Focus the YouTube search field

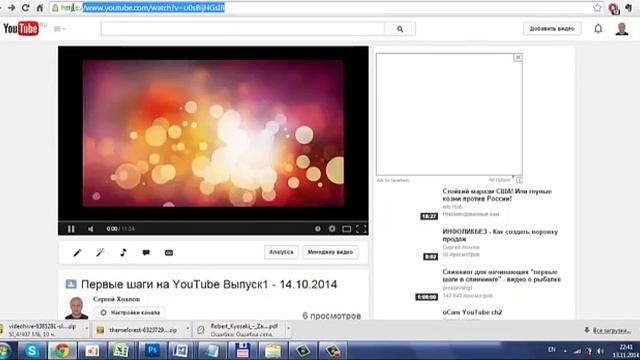242,29
